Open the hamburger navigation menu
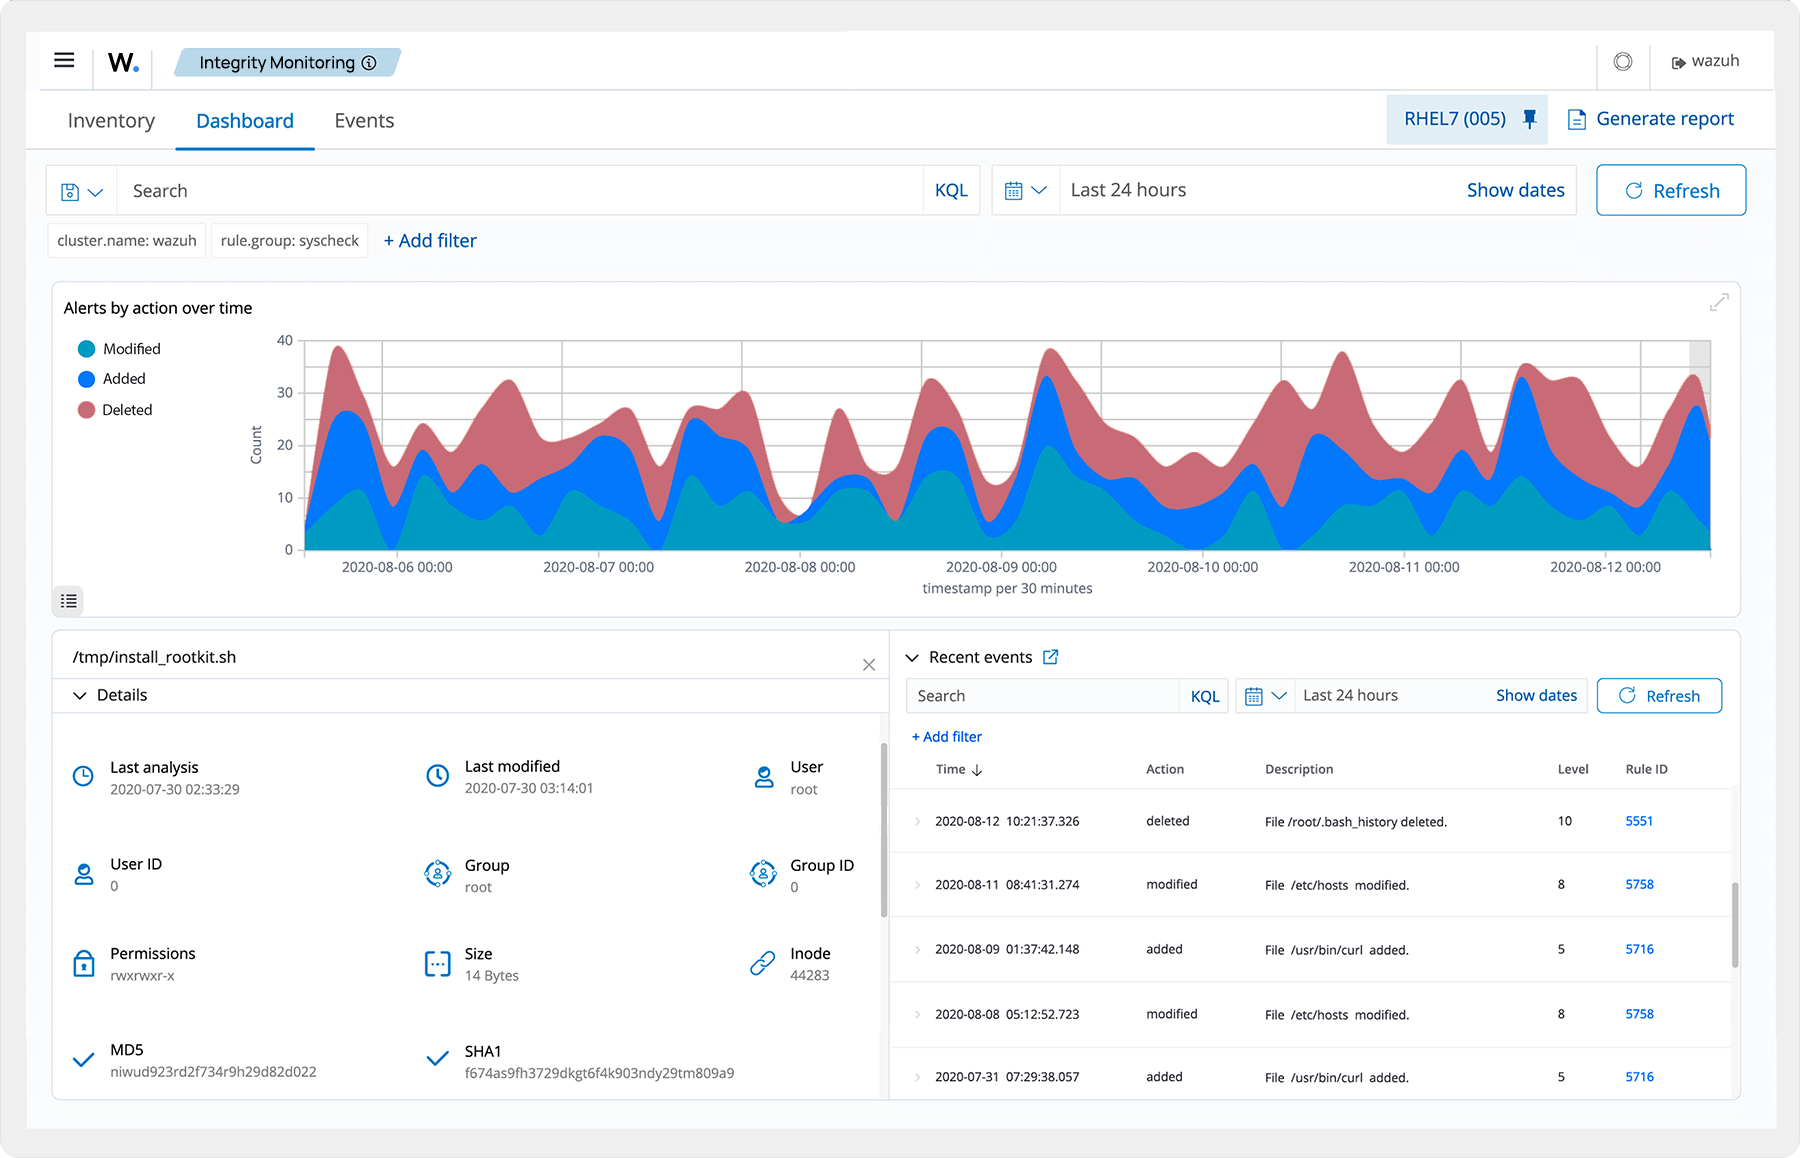Viewport: 1800px width, 1158px height. point(63,60)
